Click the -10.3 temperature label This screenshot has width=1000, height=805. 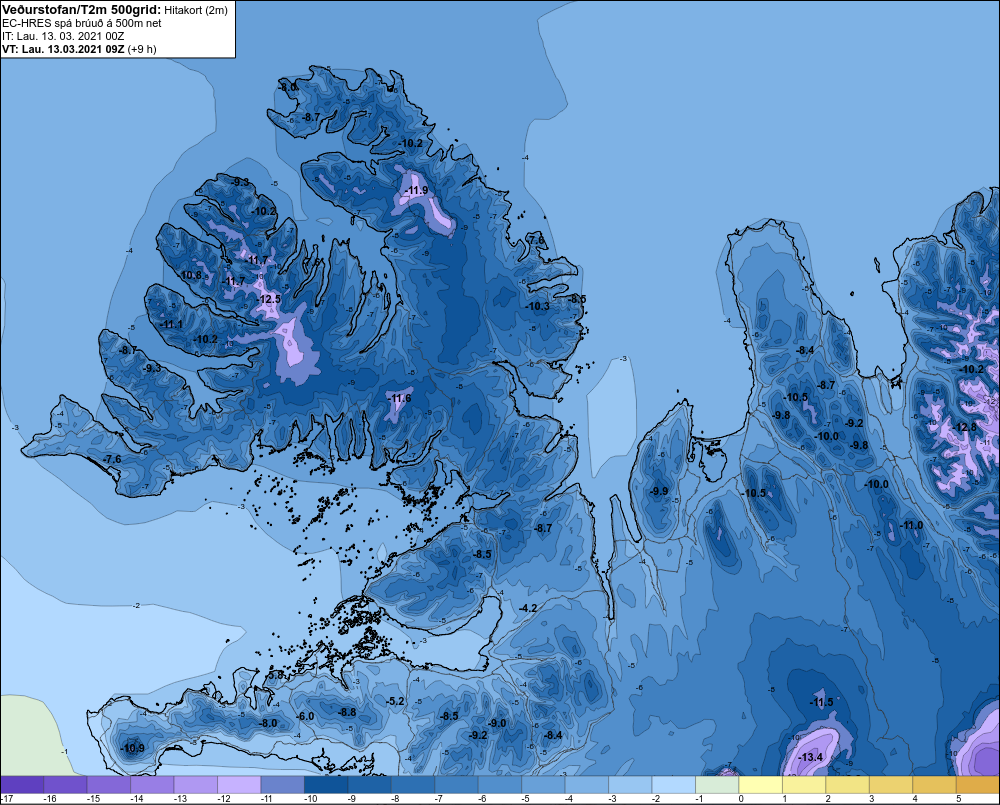pyautogui.click(x=538, y=306)
